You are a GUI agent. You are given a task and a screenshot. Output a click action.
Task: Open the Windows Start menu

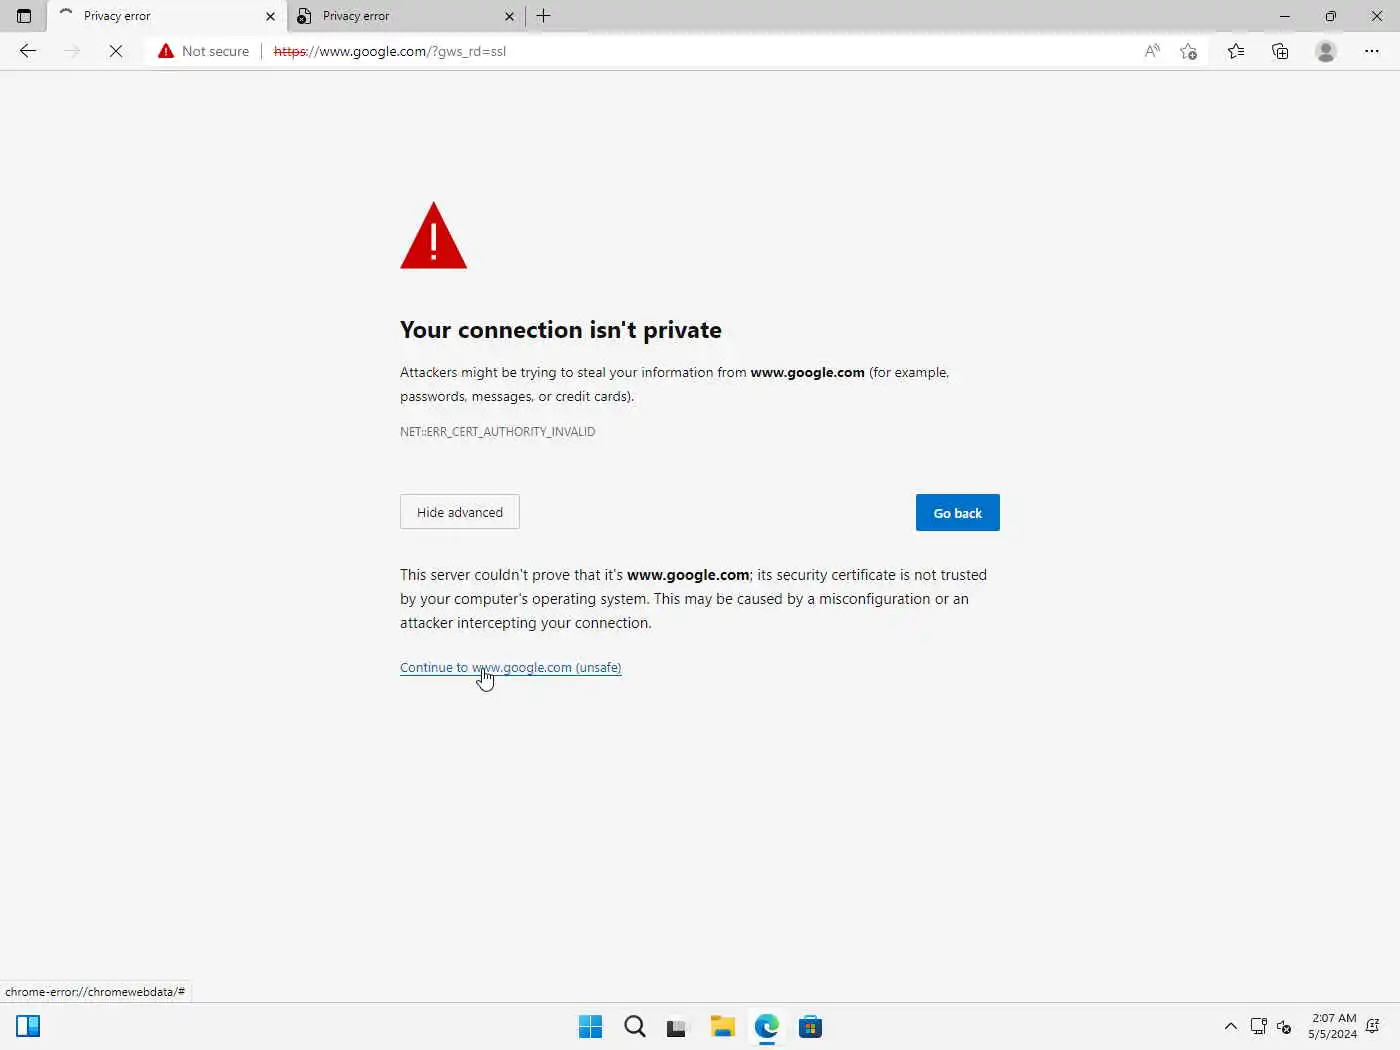point(591,1027)
